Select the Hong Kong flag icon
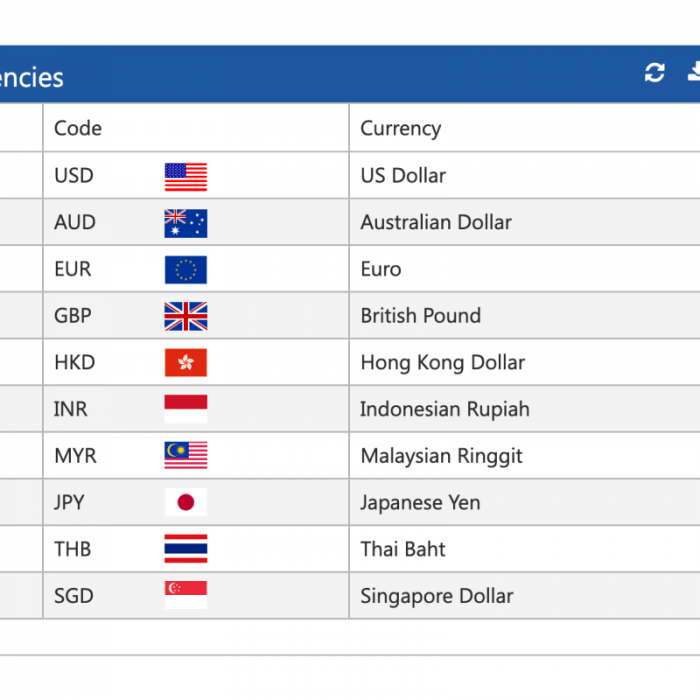The height and width of the screenshot is (700, 700). pos(186,362)
